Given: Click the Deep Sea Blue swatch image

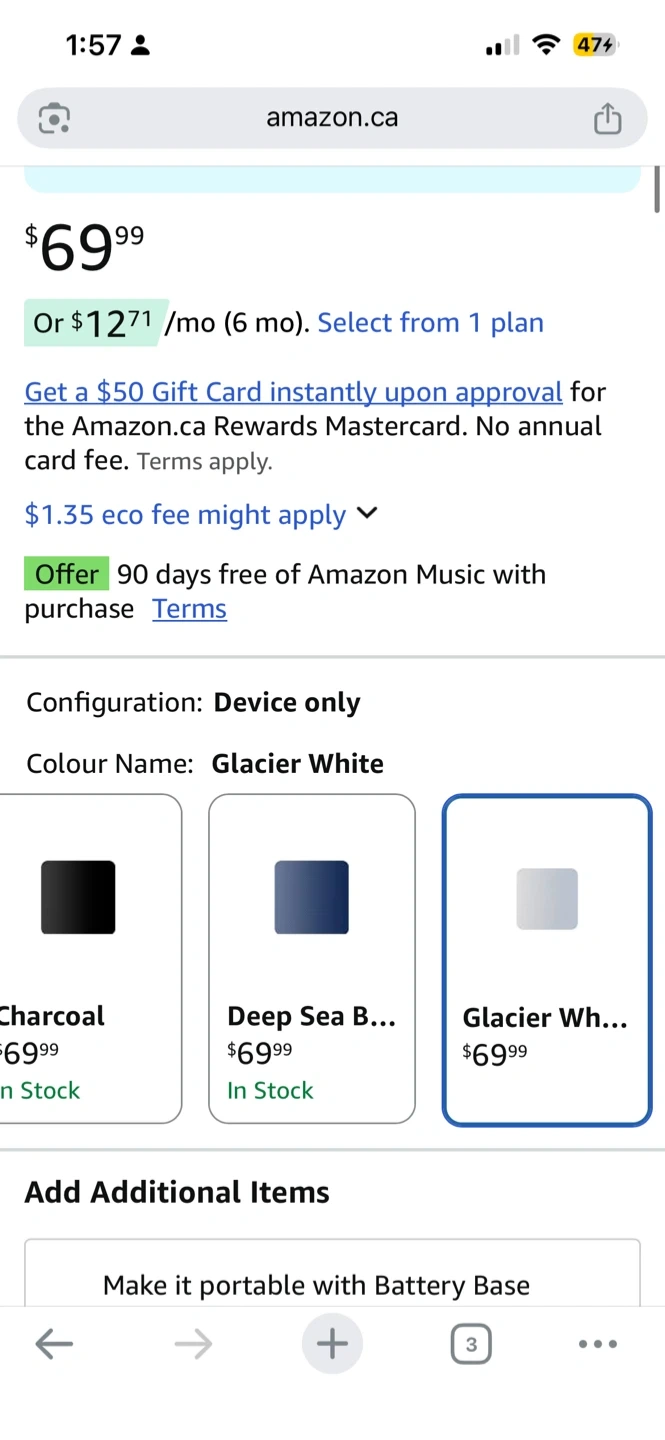Looking at the screenshot, I should point(312,897).
